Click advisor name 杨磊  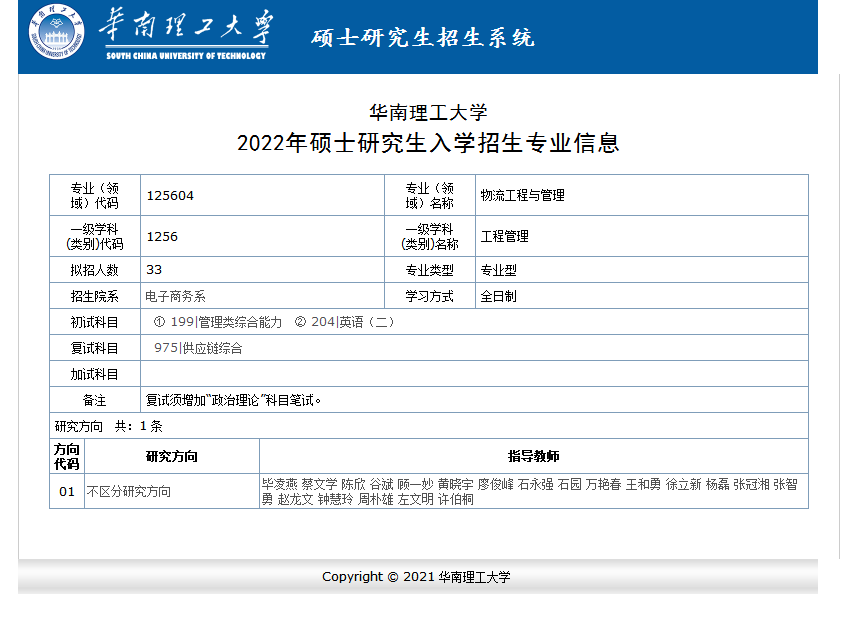718,484
